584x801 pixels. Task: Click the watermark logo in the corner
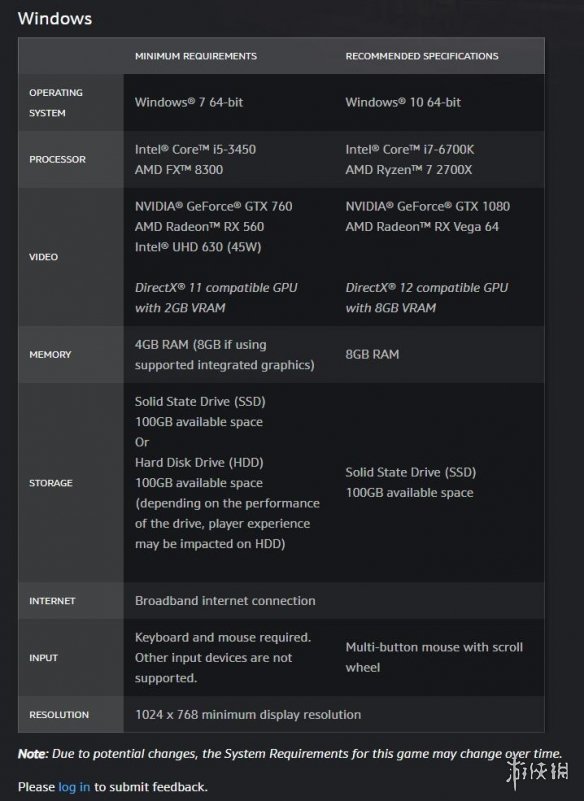click(x=536, y=773)
